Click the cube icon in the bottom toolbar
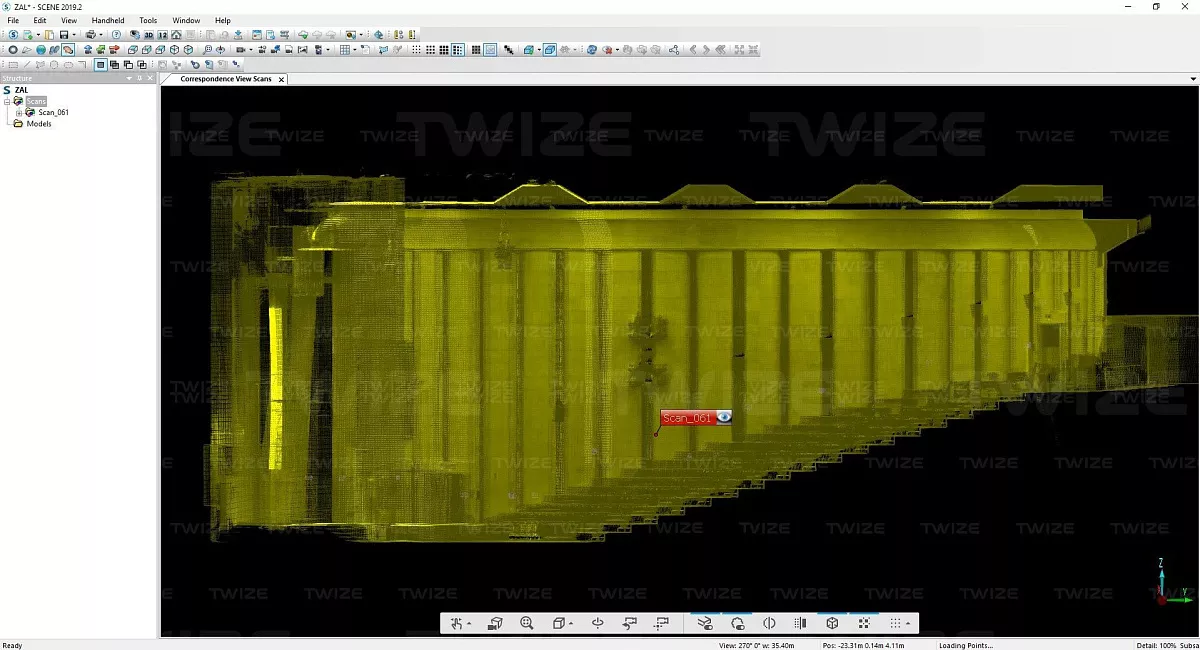Image resolution: width=1200 pixels, height=650 pixels. click(832, 623)
